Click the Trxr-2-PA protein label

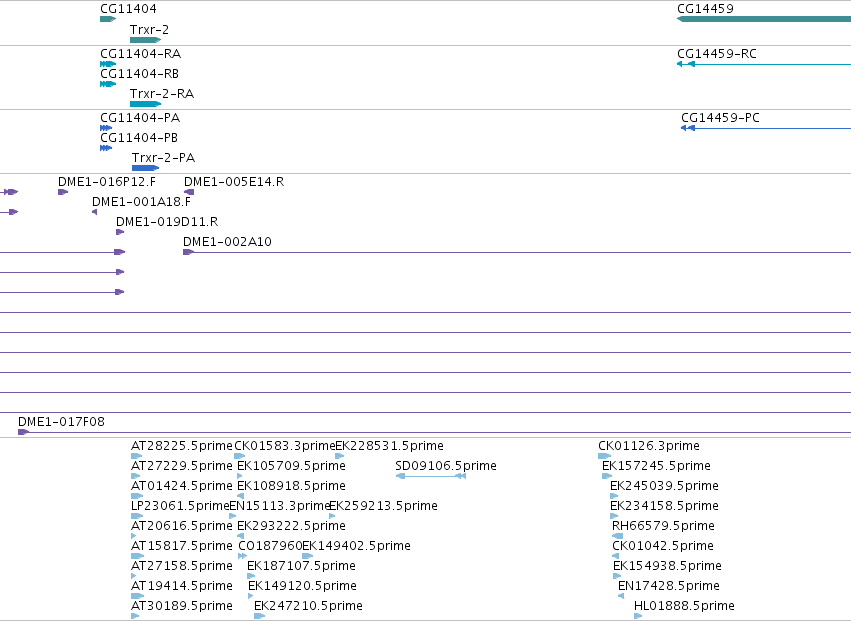pyautogui.click(x=163, y=158)
